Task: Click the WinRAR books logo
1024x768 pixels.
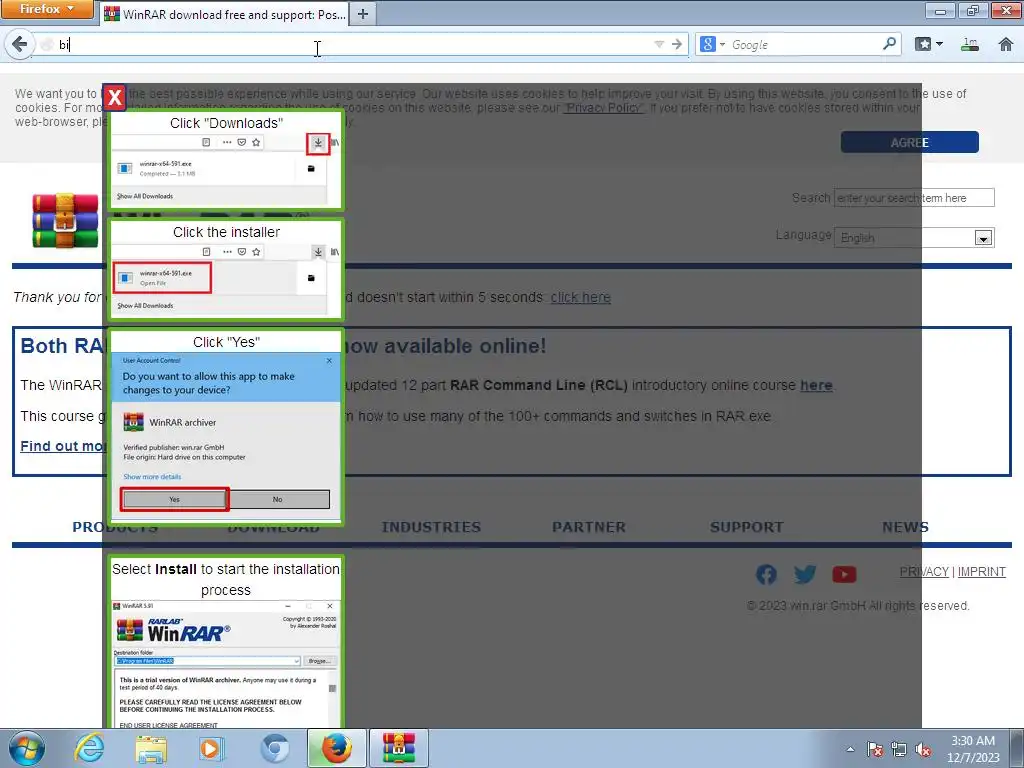Action: 65,221
